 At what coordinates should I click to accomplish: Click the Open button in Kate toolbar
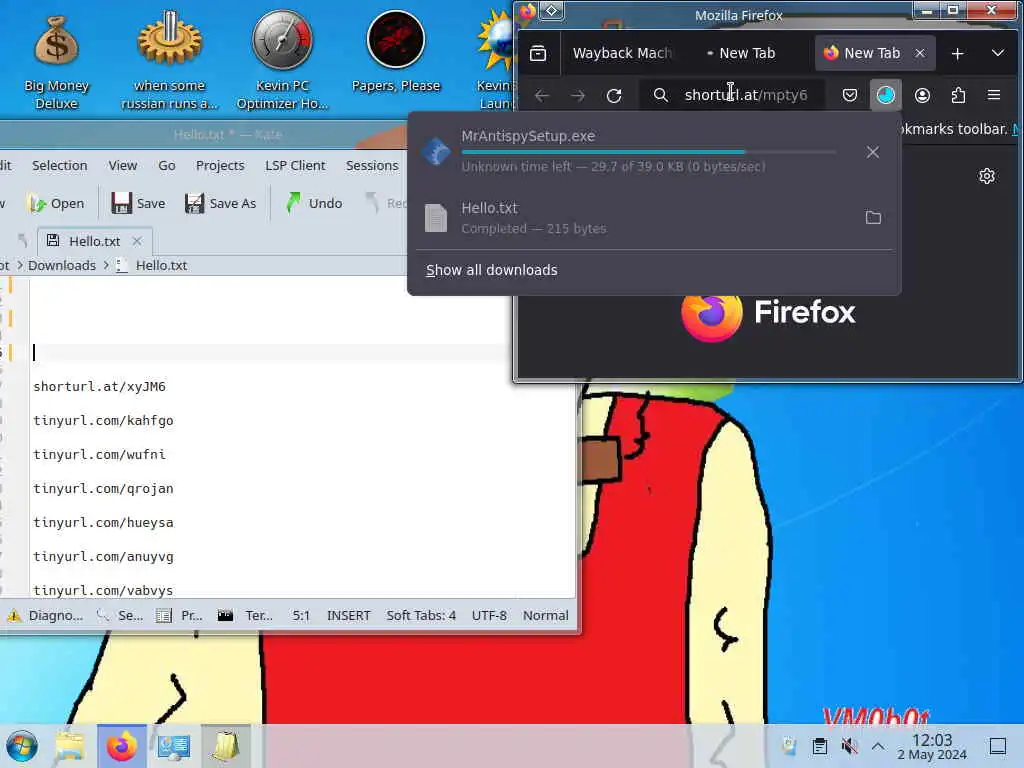[x=56, y=204]
